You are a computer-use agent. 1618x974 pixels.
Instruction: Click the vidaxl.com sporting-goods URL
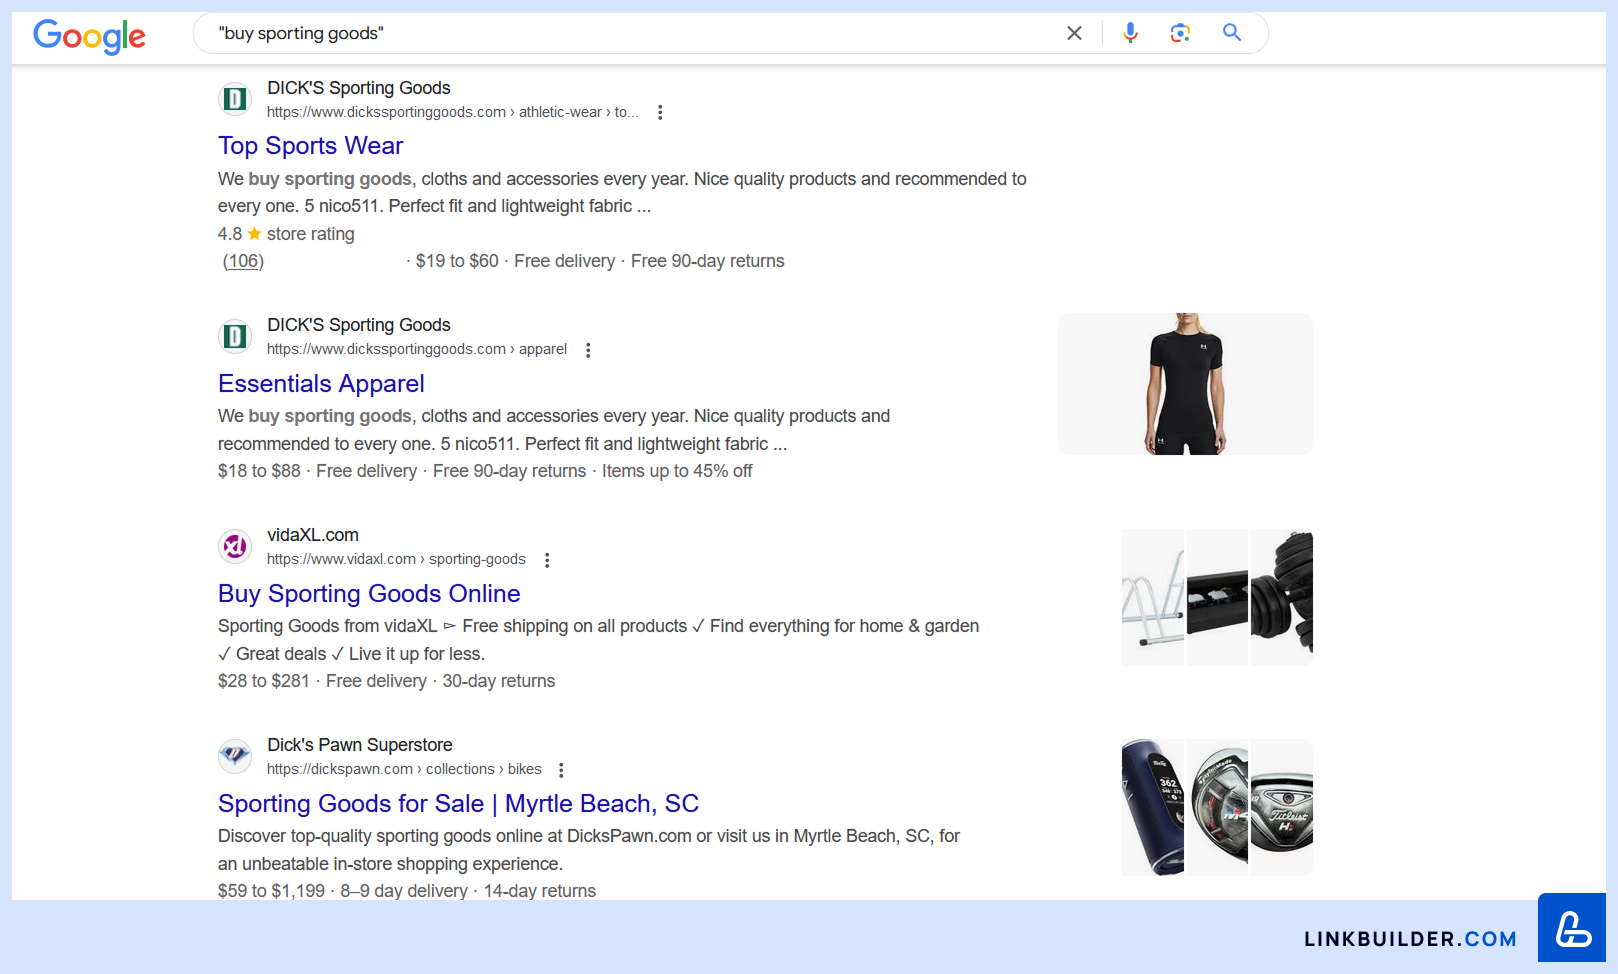(396, 559)
